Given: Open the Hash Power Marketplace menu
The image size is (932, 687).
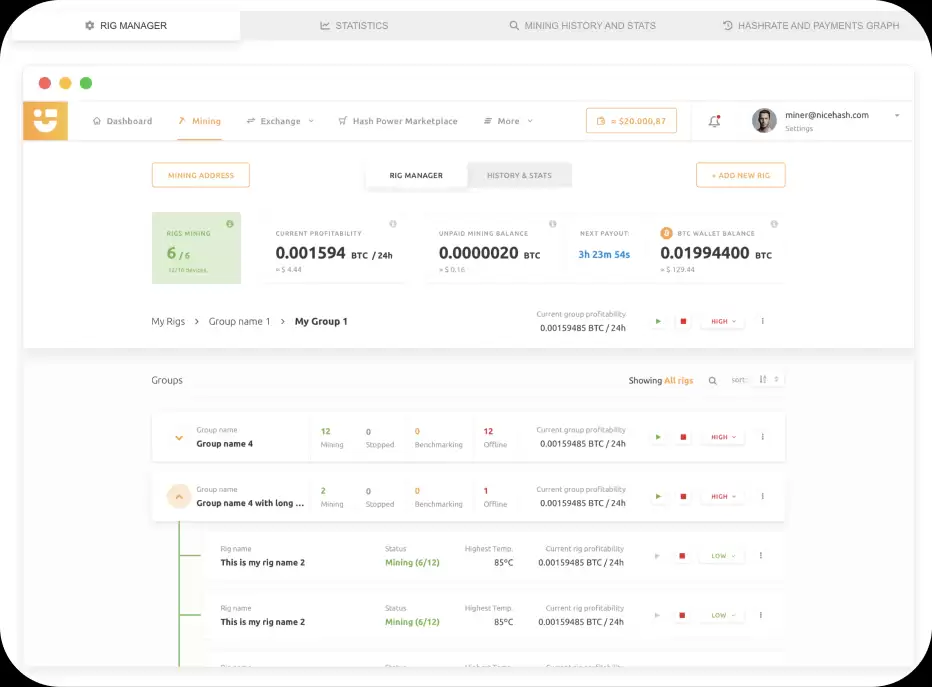Looking at the screenshot, I should (x=398, y=121).
